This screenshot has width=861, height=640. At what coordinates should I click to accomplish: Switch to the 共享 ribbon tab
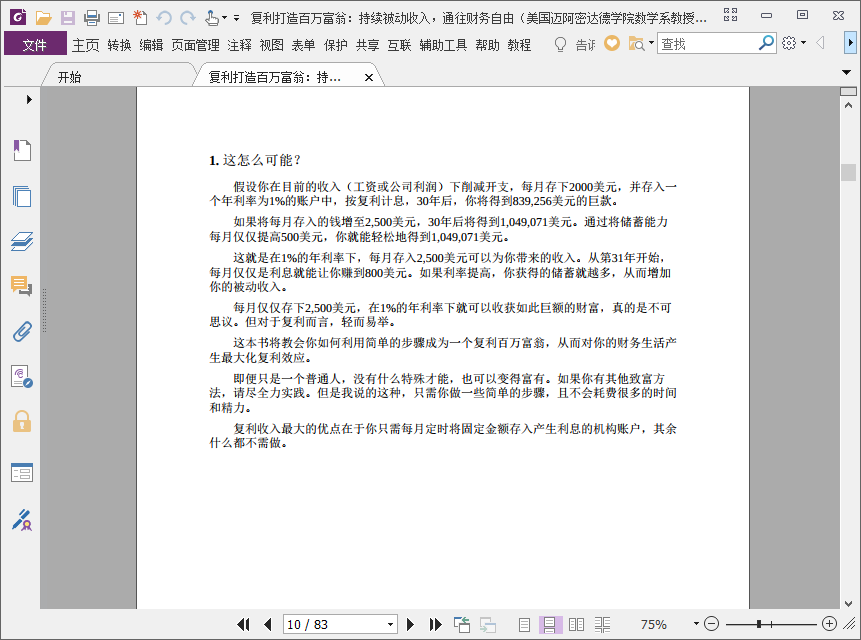coord(367,45)
